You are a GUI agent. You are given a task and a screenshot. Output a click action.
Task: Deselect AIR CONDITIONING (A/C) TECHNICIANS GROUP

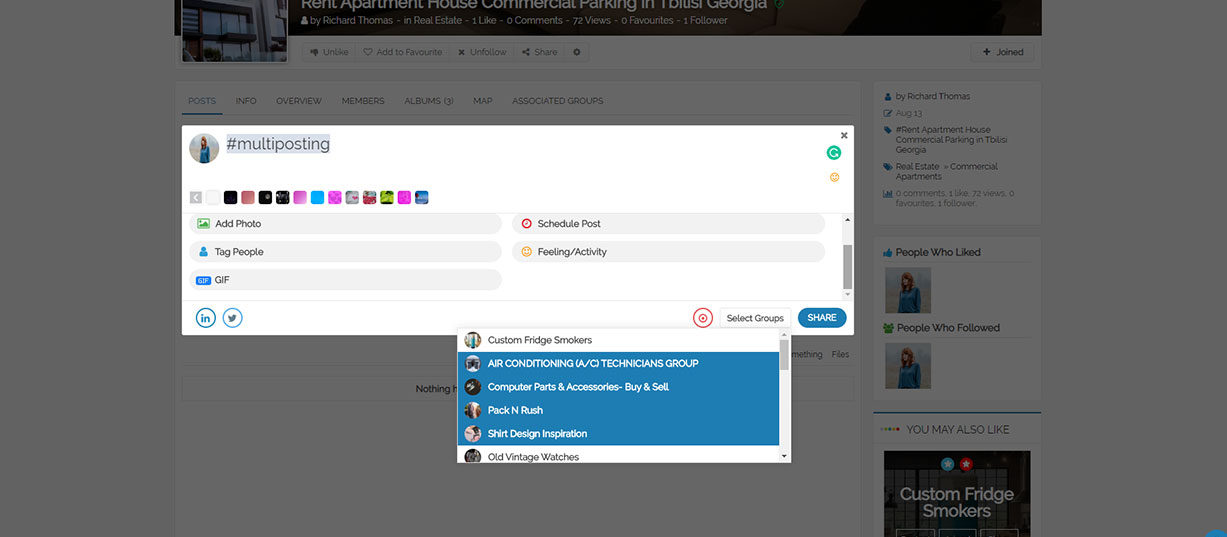pos(592,363)
